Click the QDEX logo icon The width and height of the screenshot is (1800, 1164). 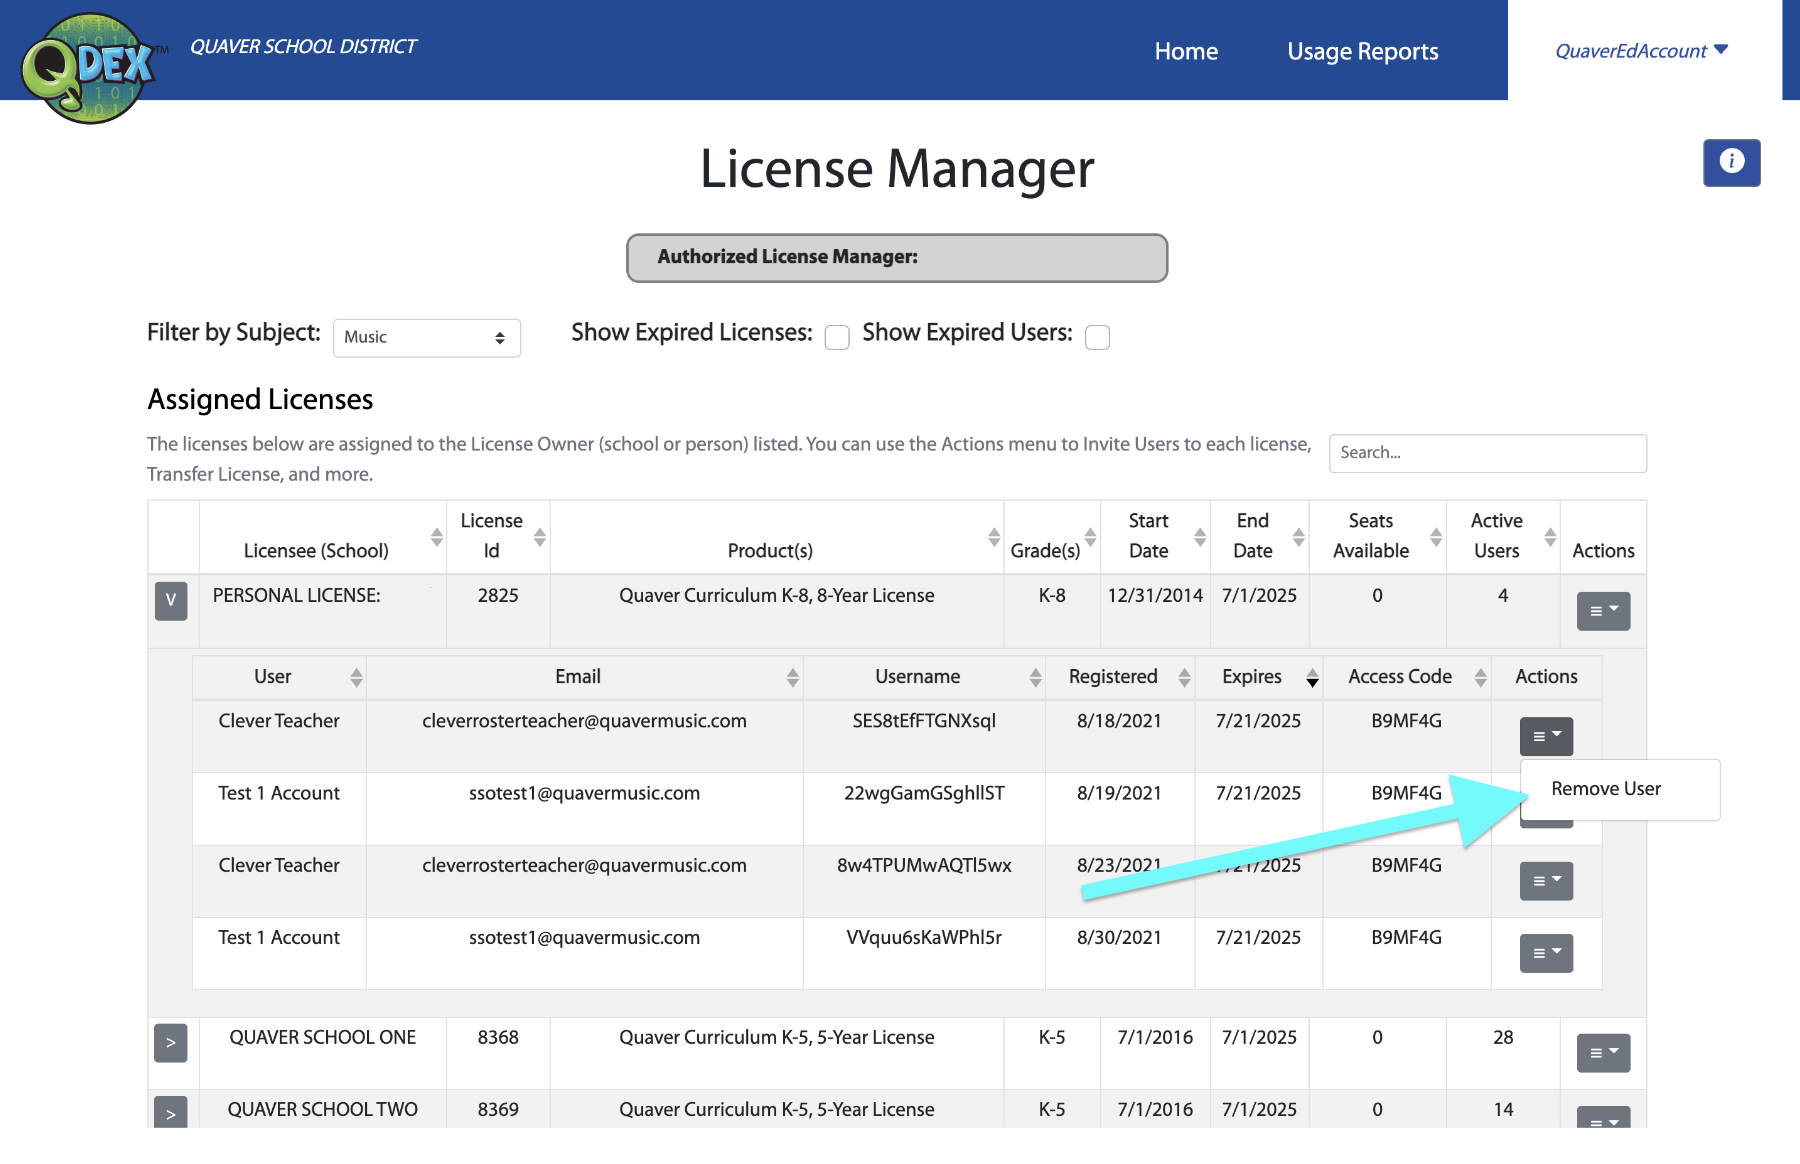coord(88,66)
